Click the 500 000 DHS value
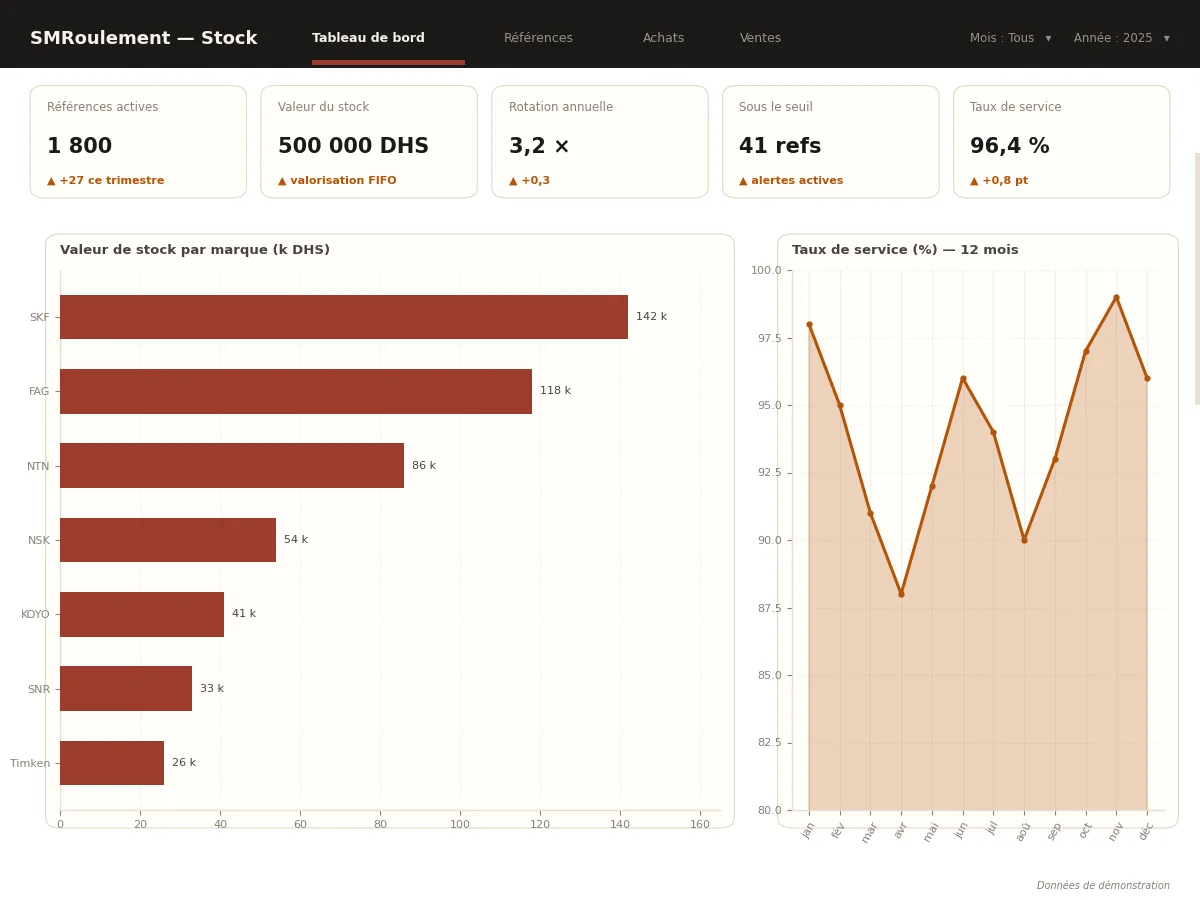Image resolution: width=1200 pixels, height=900 pixels. 353,147
